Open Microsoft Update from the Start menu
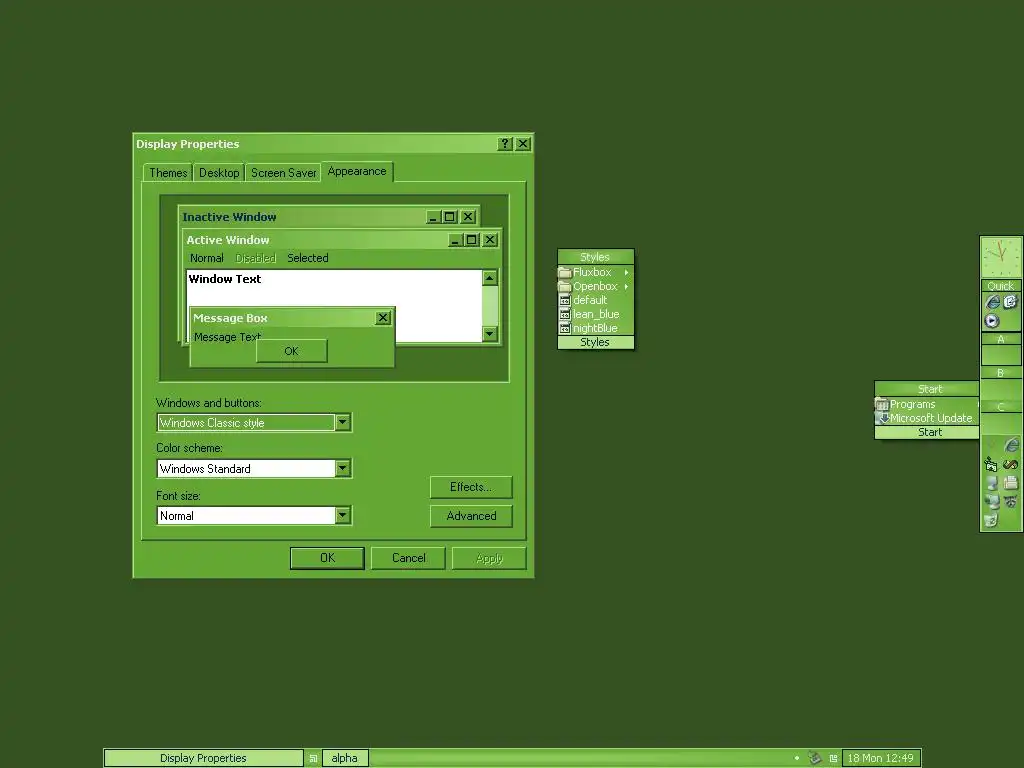This screenshot has width=1024, height=768. pyautogui.click(x=927, y=418)
